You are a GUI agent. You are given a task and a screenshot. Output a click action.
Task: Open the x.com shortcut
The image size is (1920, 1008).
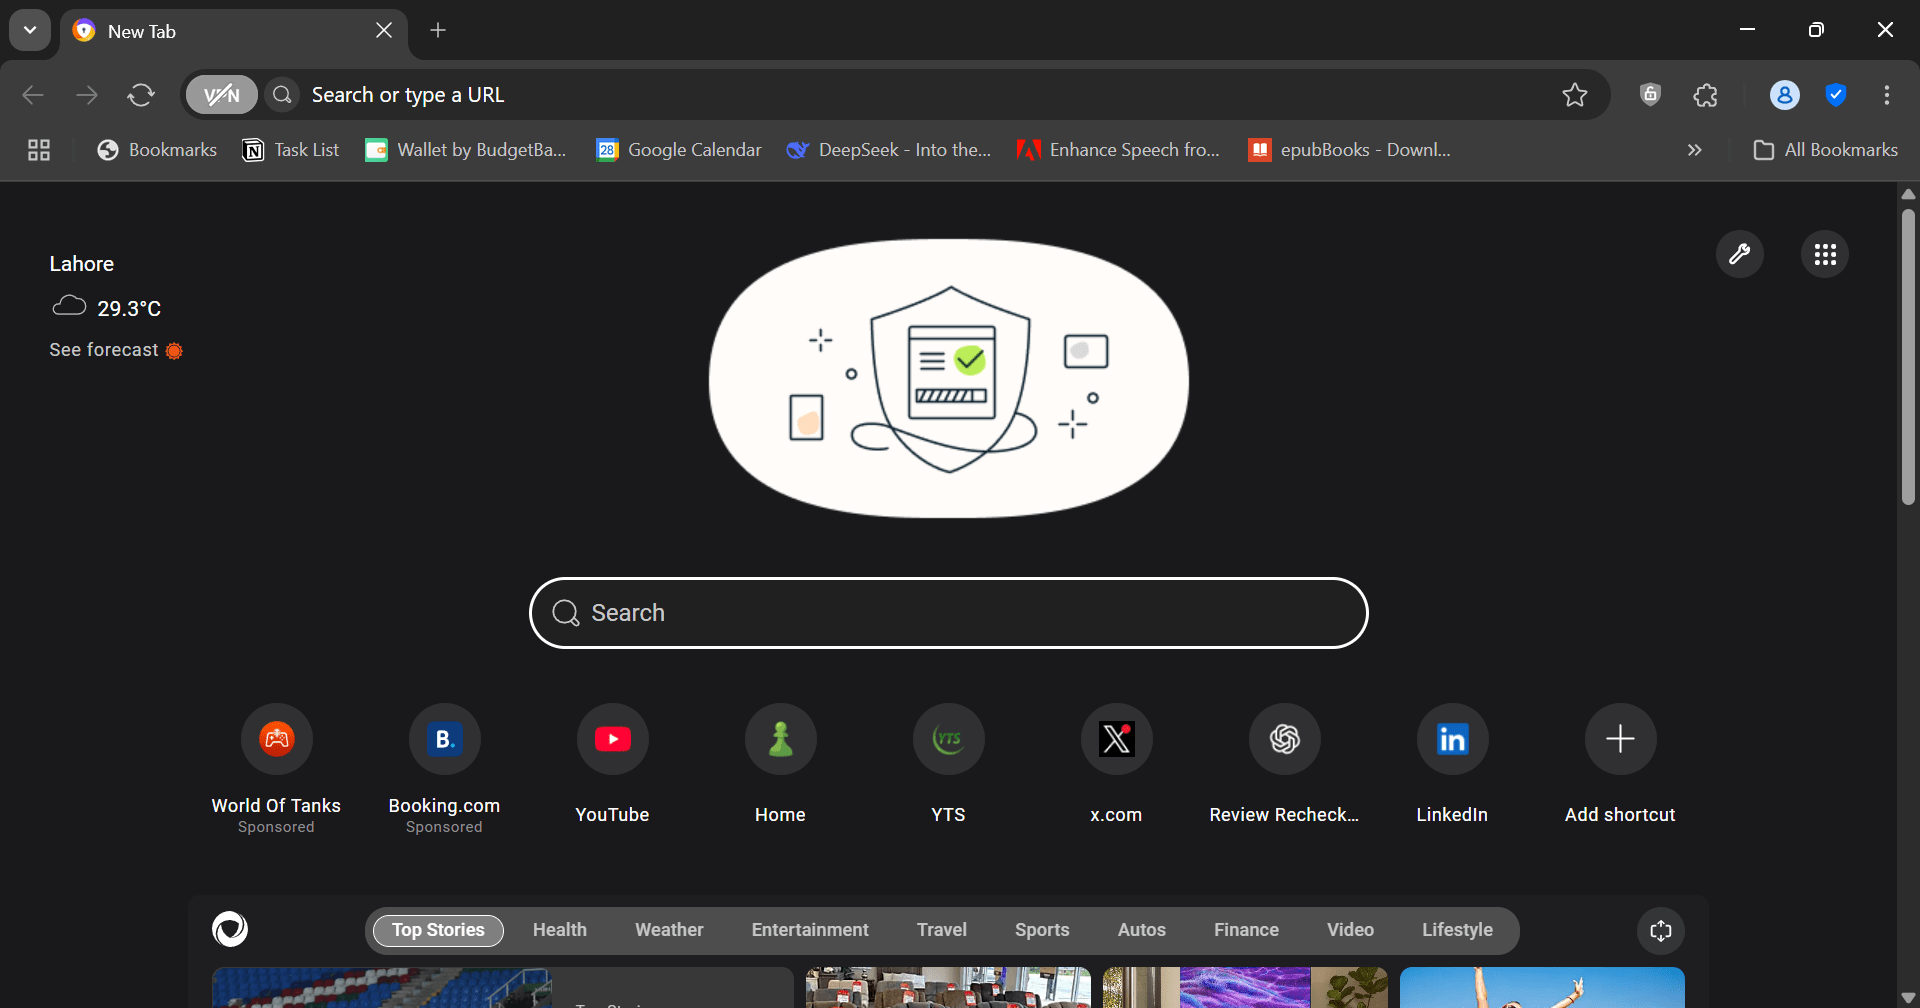pos(1117,739)
